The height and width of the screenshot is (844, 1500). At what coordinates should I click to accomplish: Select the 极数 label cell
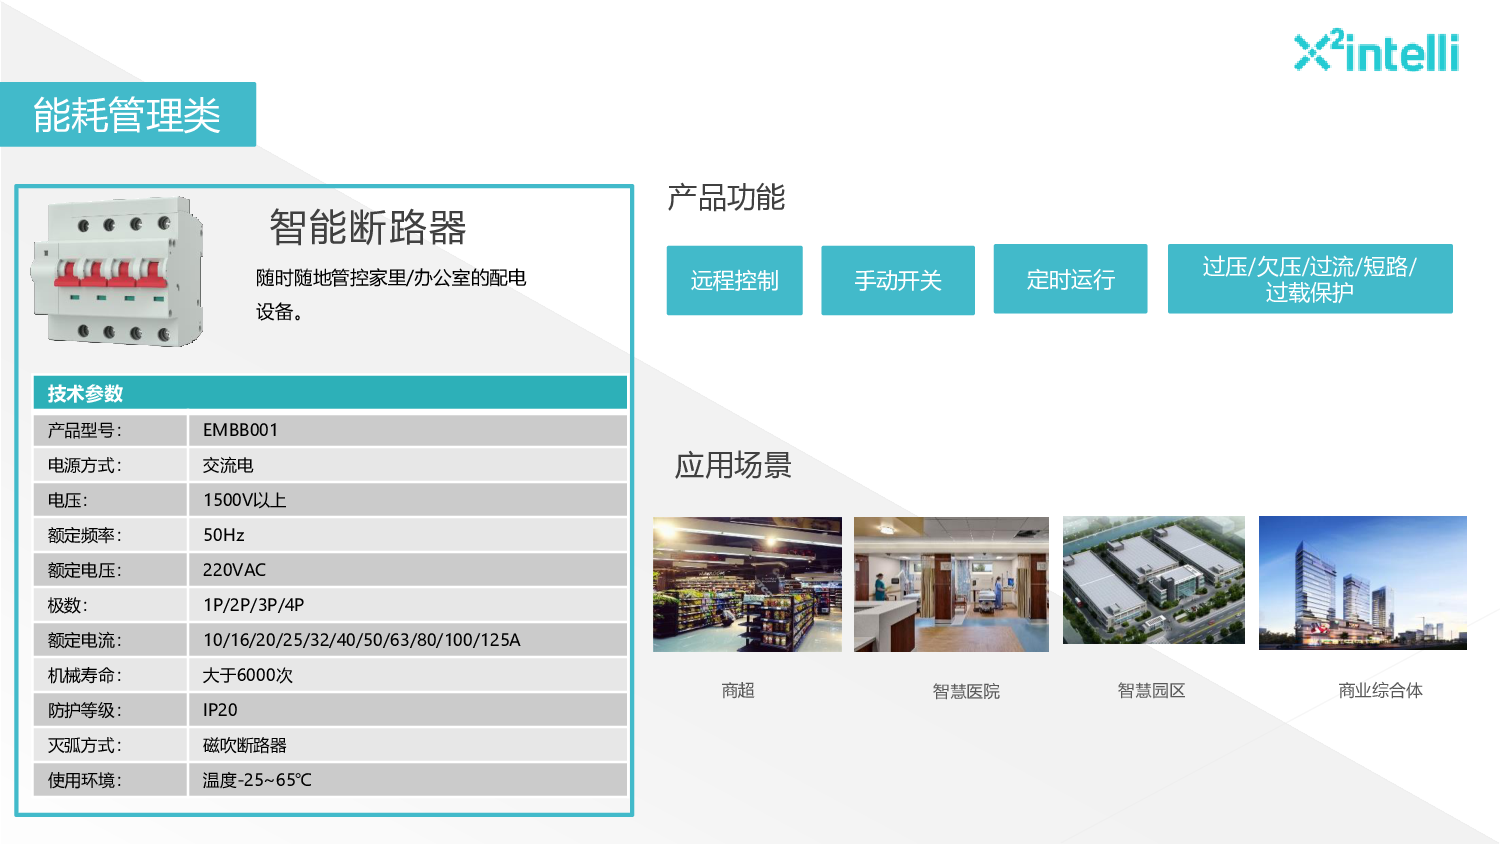[x=110, y=605]
